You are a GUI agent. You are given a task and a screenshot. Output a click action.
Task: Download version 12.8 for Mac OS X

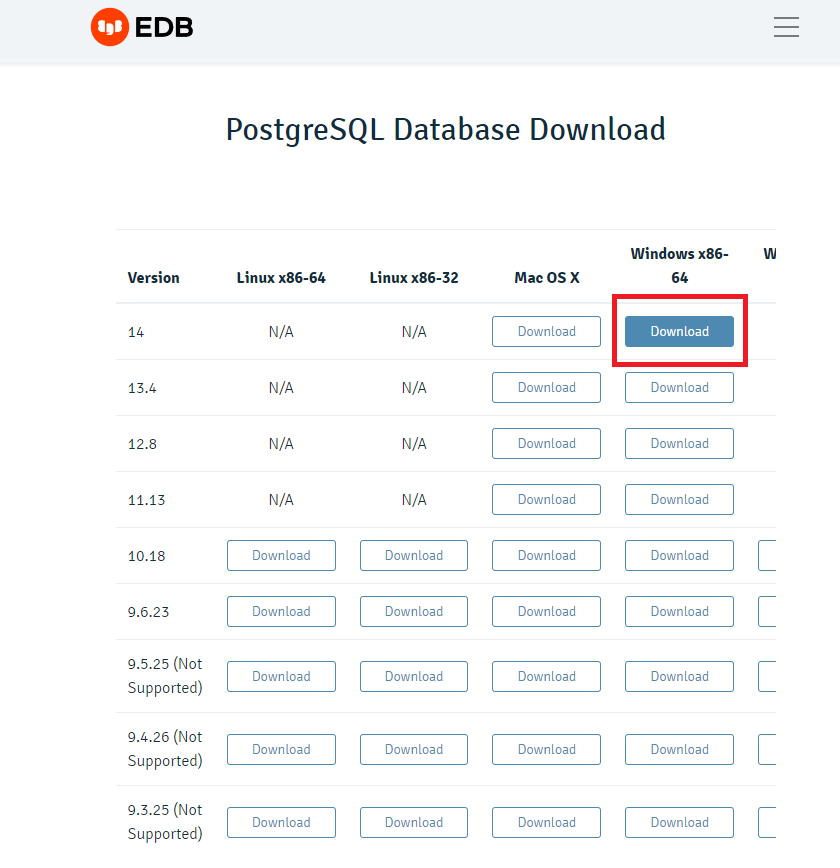(x=547, y=443)
